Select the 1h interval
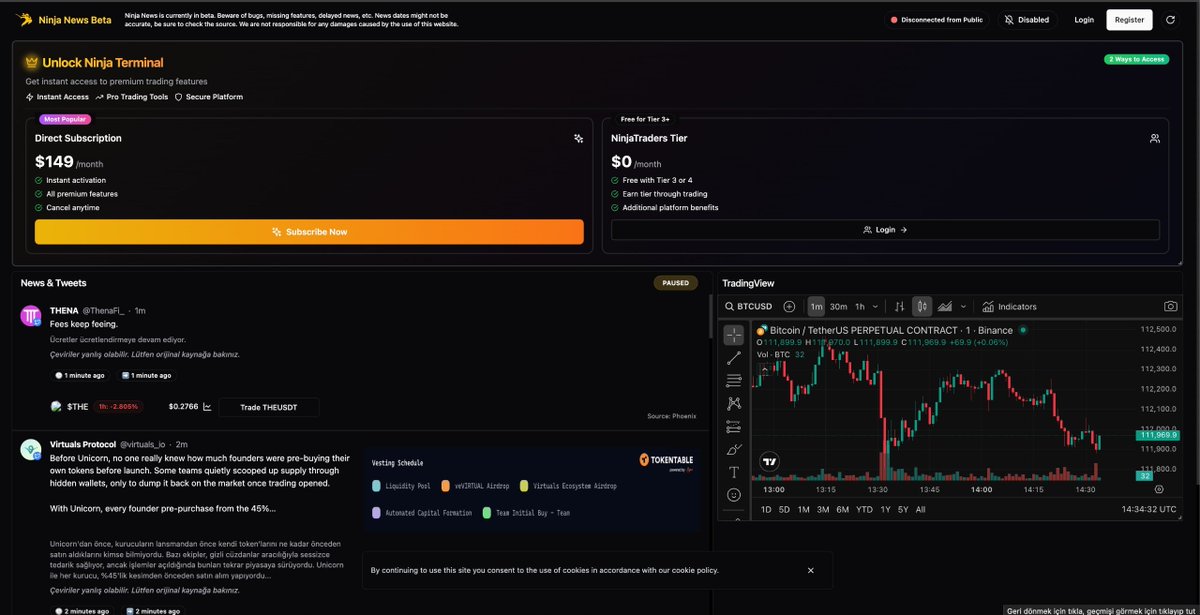This screenshot has width=1200, height=615. pyautogui.click(x=860, y=307)
